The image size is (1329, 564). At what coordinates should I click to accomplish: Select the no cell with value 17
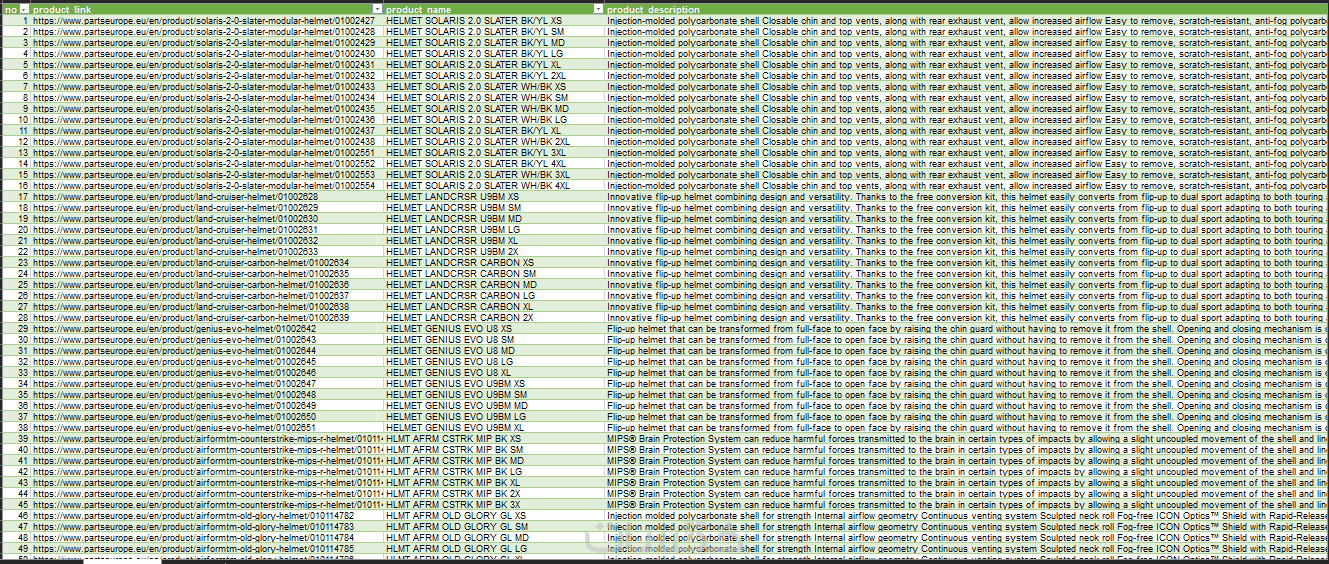coord(16,196)
